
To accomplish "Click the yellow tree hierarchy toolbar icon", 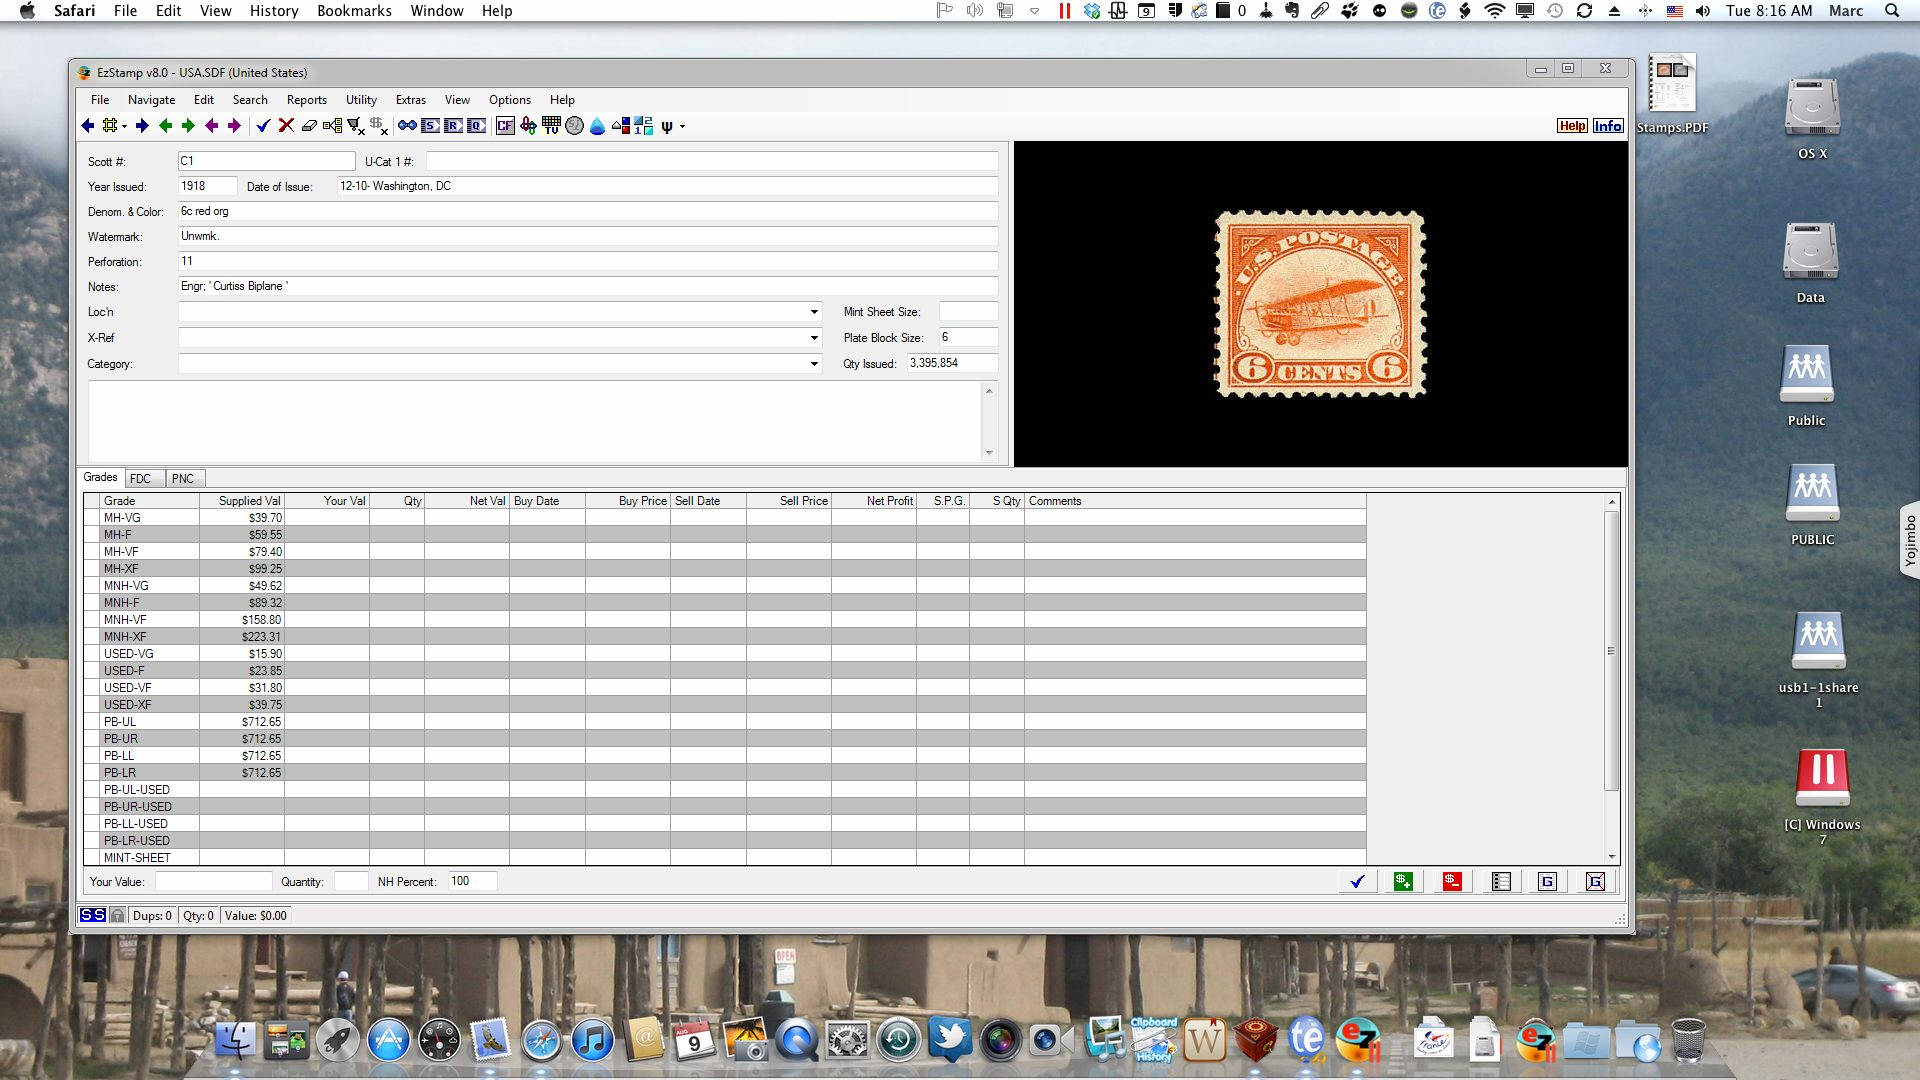I will [x=332, y=126].
